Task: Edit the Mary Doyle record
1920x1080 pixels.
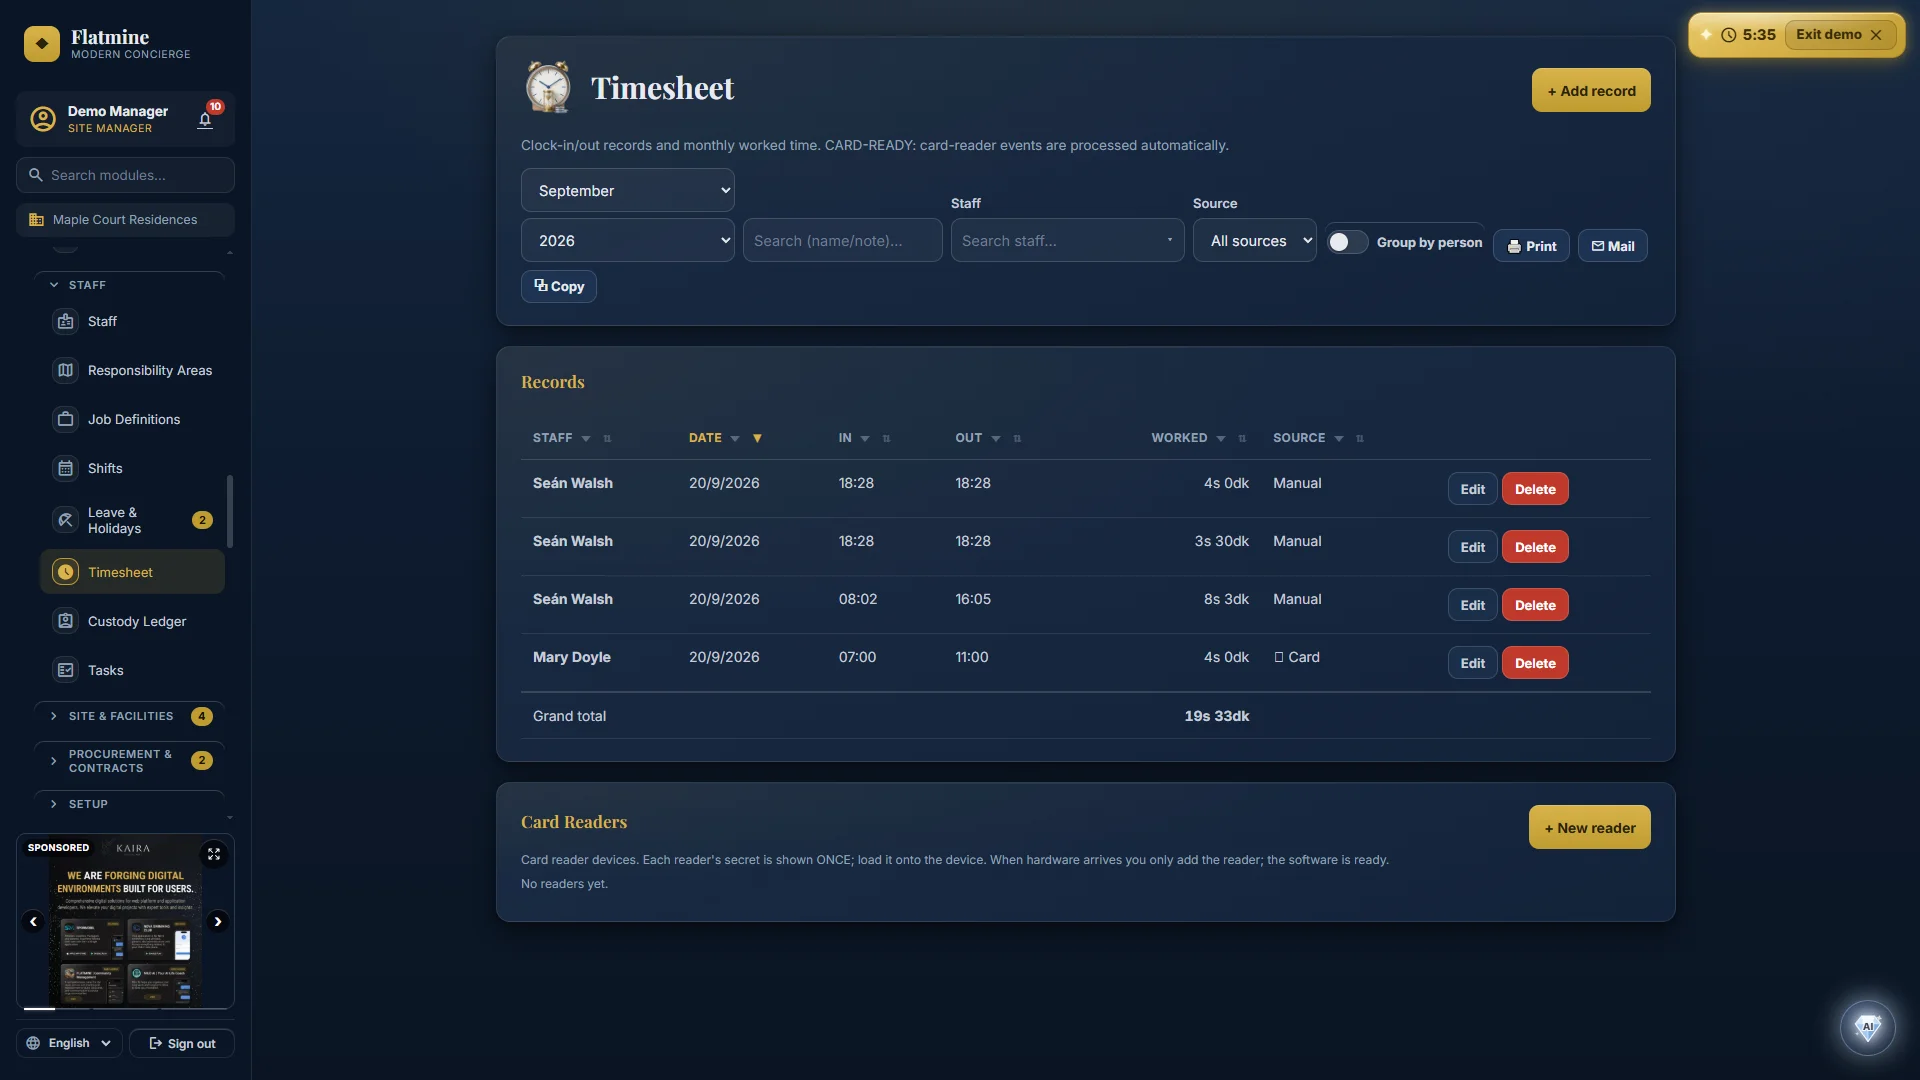Action: click(1472, 663)
